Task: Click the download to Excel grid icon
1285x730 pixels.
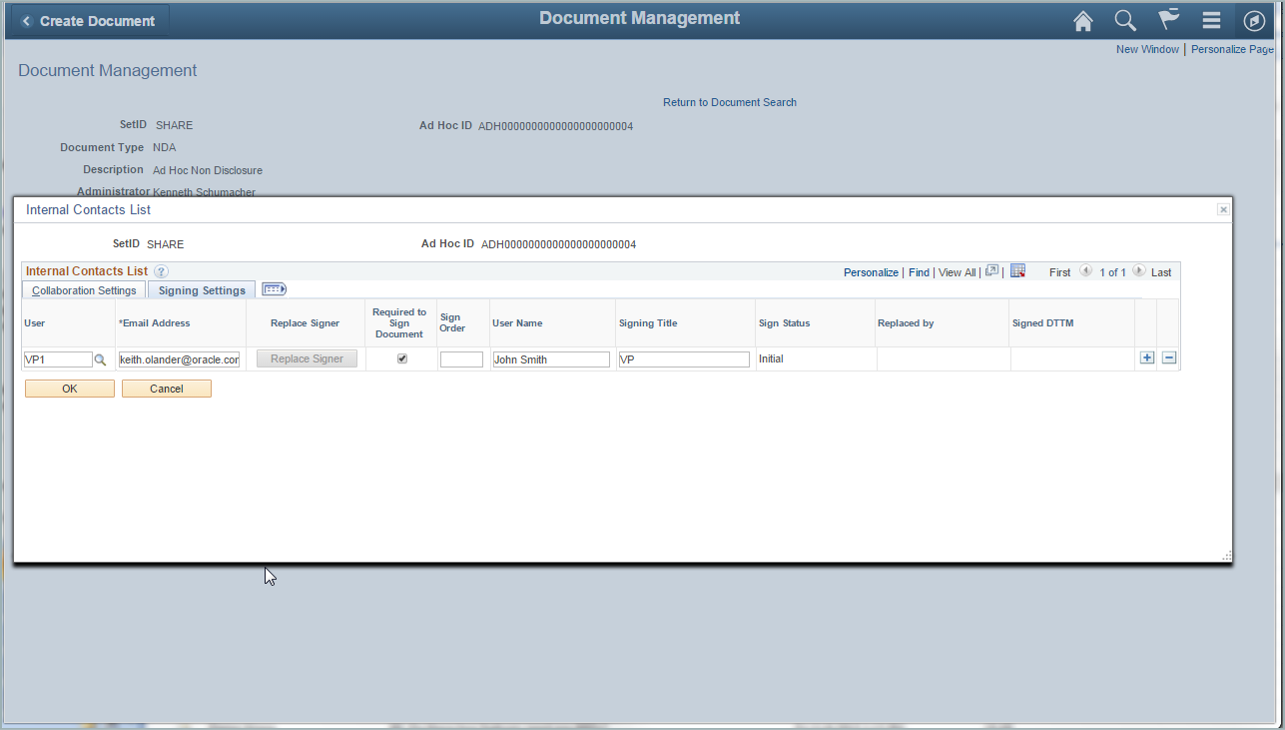Action: click(x=1018, y=271)
